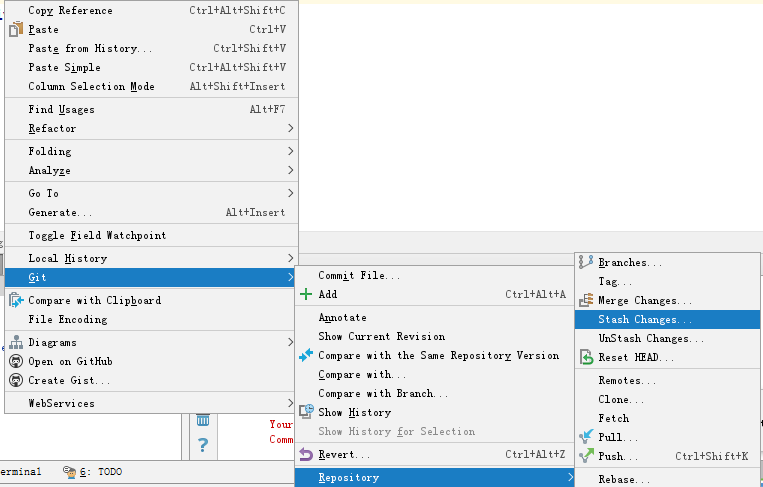Click the Show History icon
Image resolution: width=763 pixels, height=487 pixels.
point(306,412)
